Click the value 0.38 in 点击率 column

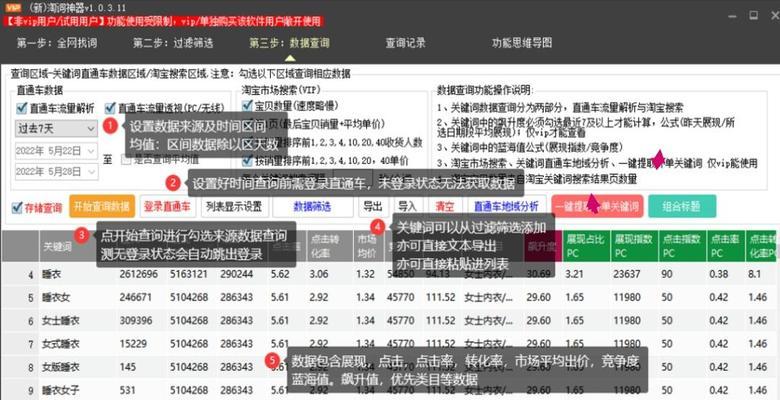click(719, 274)
